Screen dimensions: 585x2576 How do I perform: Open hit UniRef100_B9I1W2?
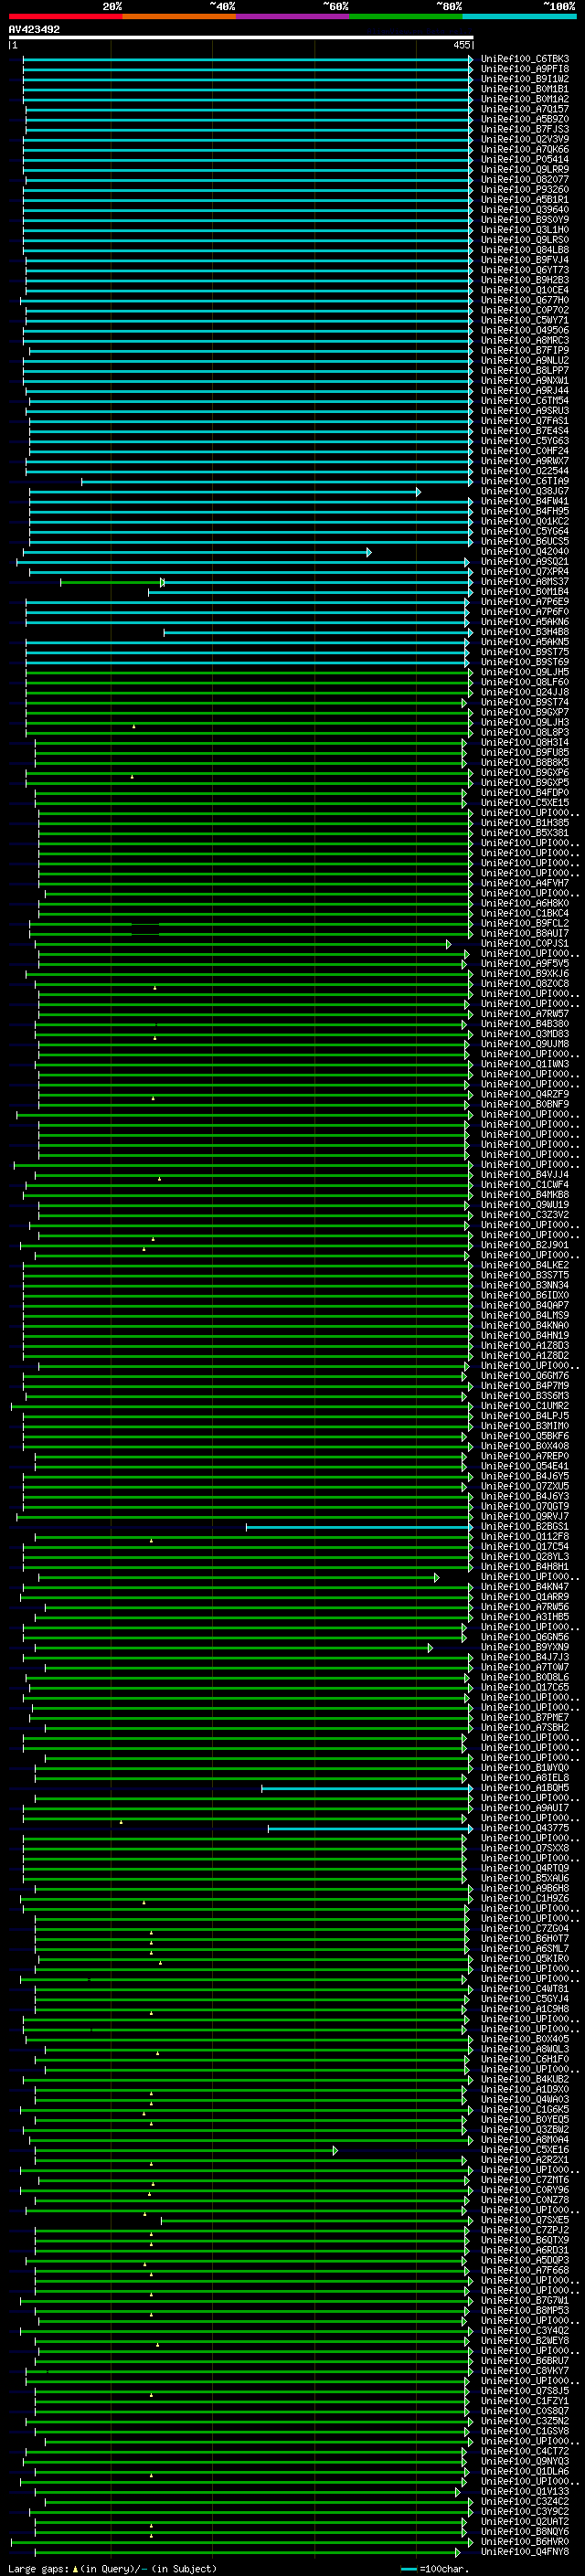pos(525,79)
